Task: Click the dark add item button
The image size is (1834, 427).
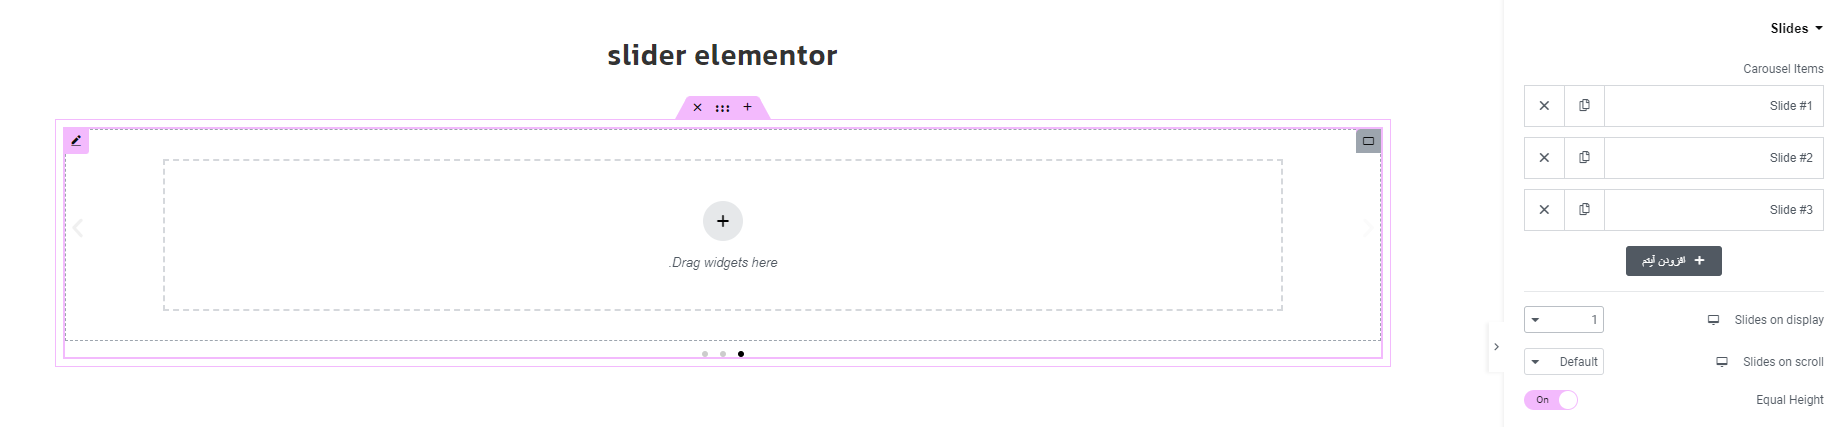Action: click(x=1673, y=261)
